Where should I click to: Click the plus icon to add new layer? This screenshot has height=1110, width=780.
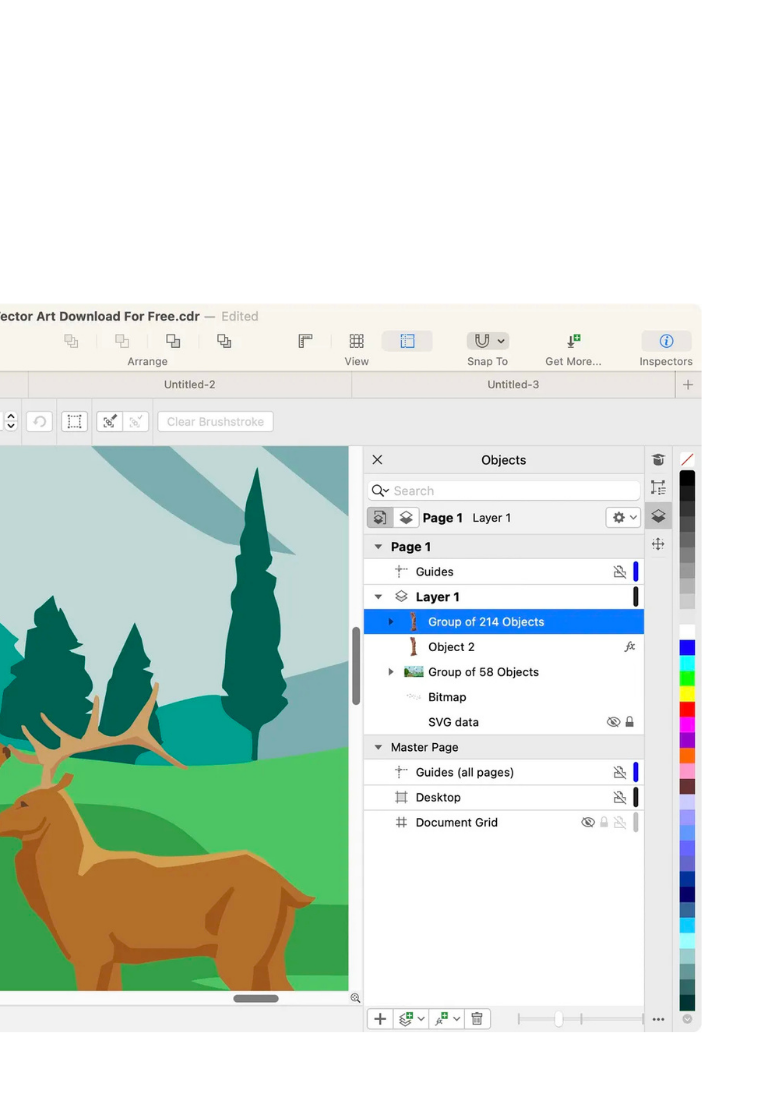380,1019
